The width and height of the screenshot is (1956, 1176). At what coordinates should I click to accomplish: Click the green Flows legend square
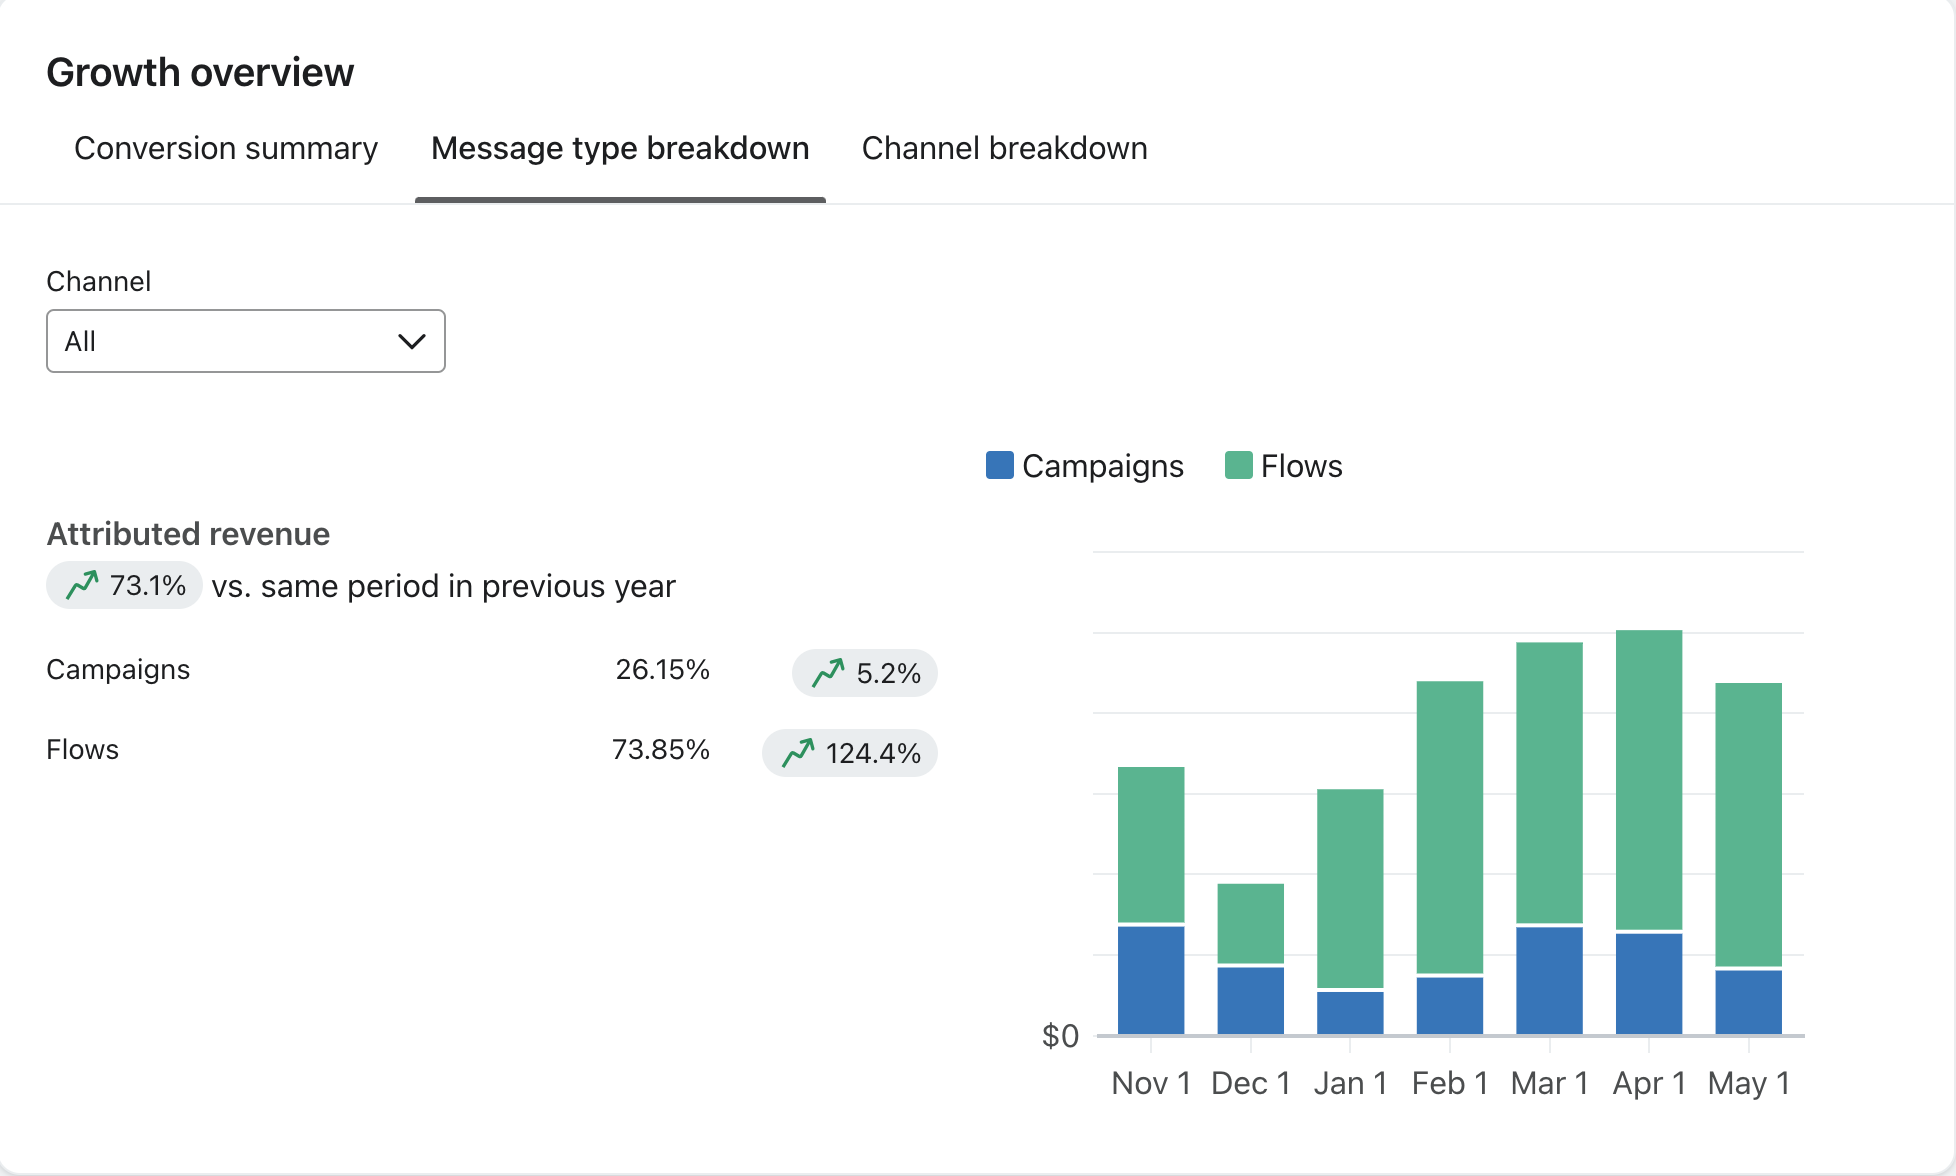point(1239,465)
